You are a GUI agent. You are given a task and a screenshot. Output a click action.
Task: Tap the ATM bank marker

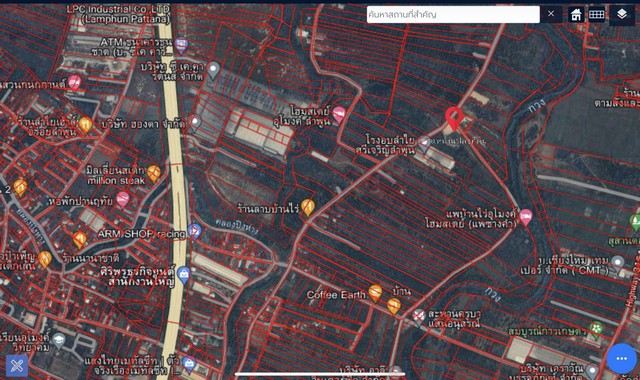pos(181,46)
